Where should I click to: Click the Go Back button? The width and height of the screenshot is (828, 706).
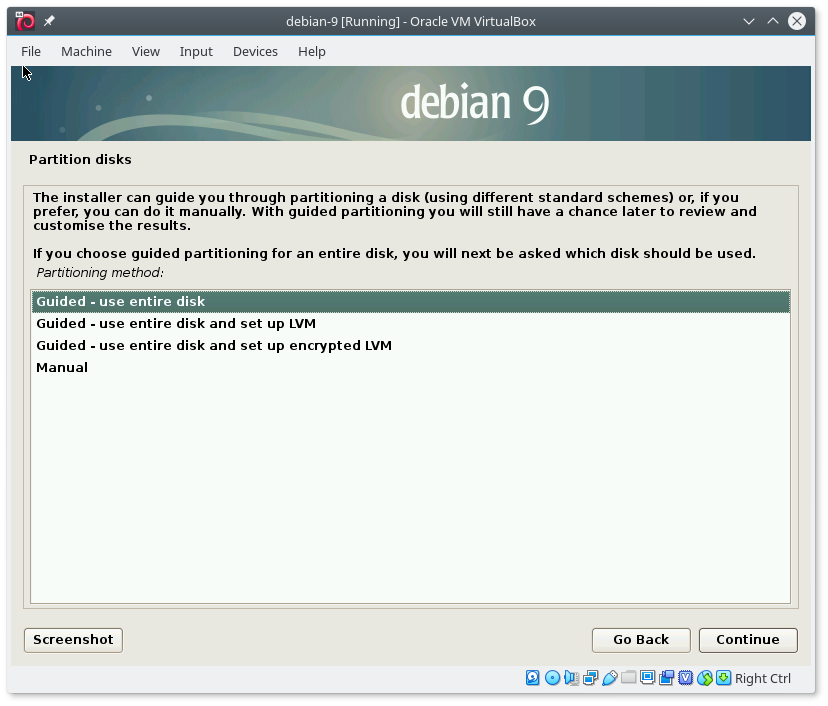[641, 640]
